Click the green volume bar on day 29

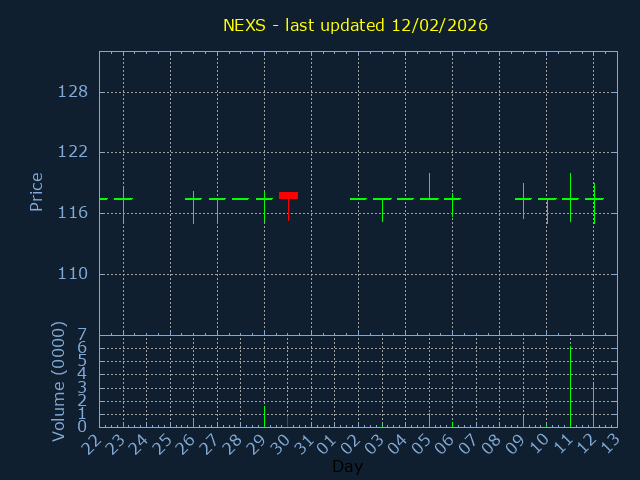[264, 416]
